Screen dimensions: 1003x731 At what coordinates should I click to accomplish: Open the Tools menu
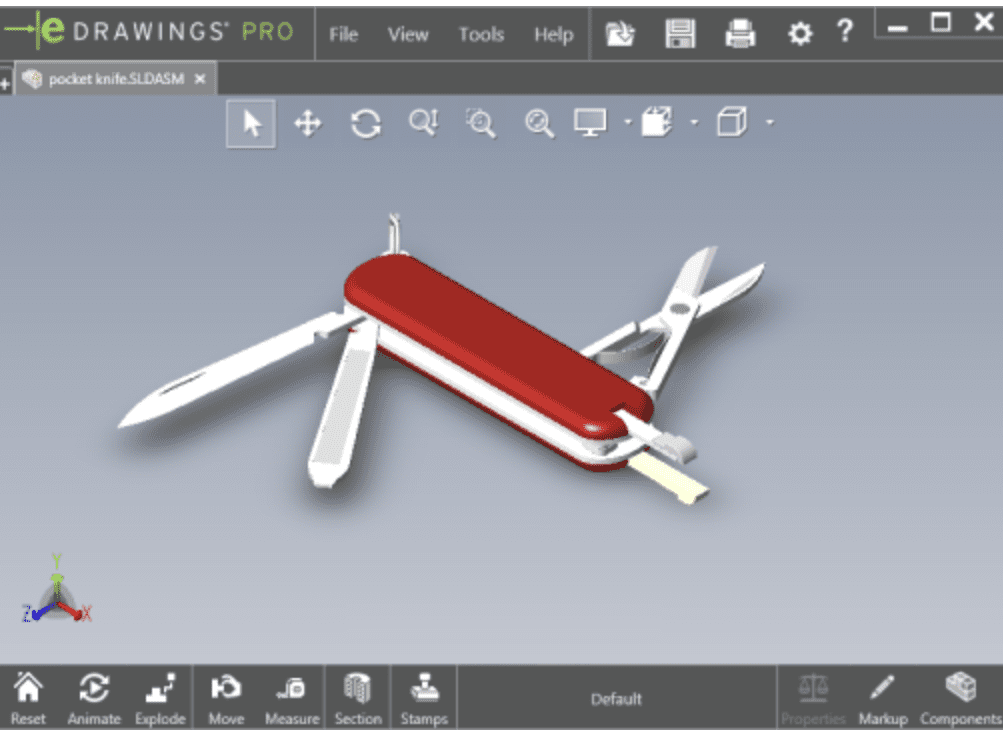coord(481,34)
